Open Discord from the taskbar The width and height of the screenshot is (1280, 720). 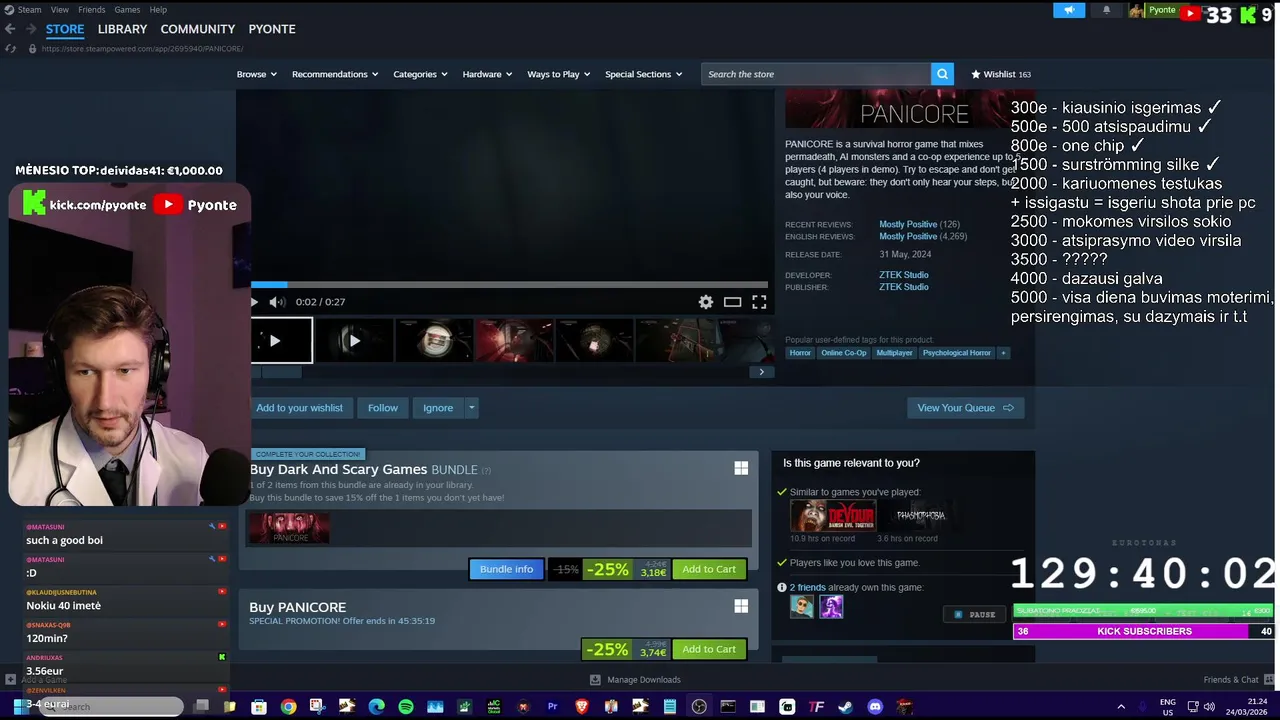(875, 707)
